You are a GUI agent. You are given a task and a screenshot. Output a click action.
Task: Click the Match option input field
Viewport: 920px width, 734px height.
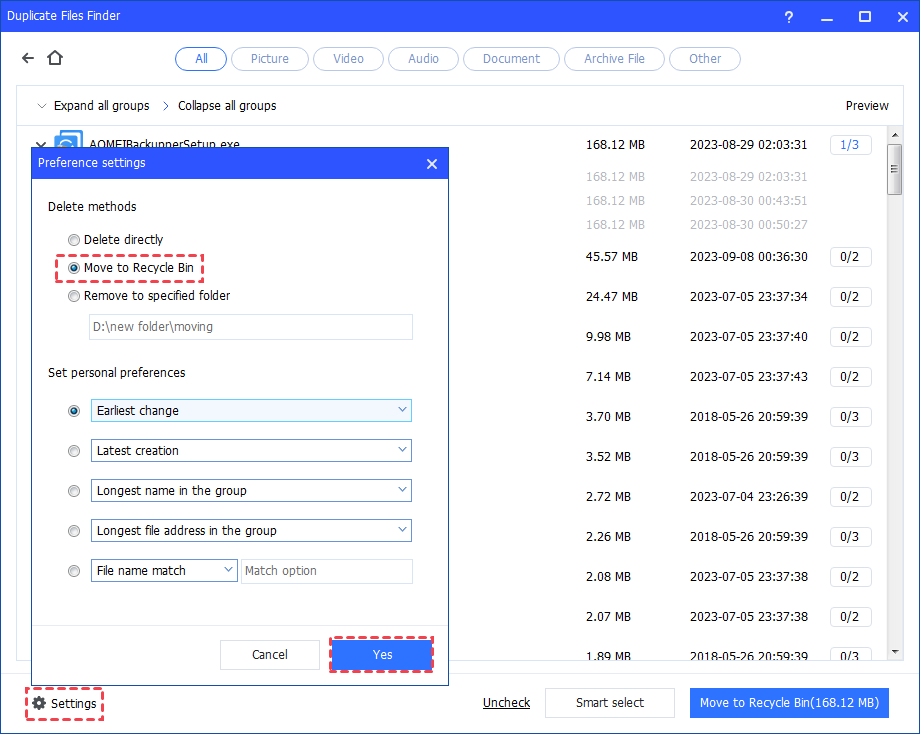(327, 571)
